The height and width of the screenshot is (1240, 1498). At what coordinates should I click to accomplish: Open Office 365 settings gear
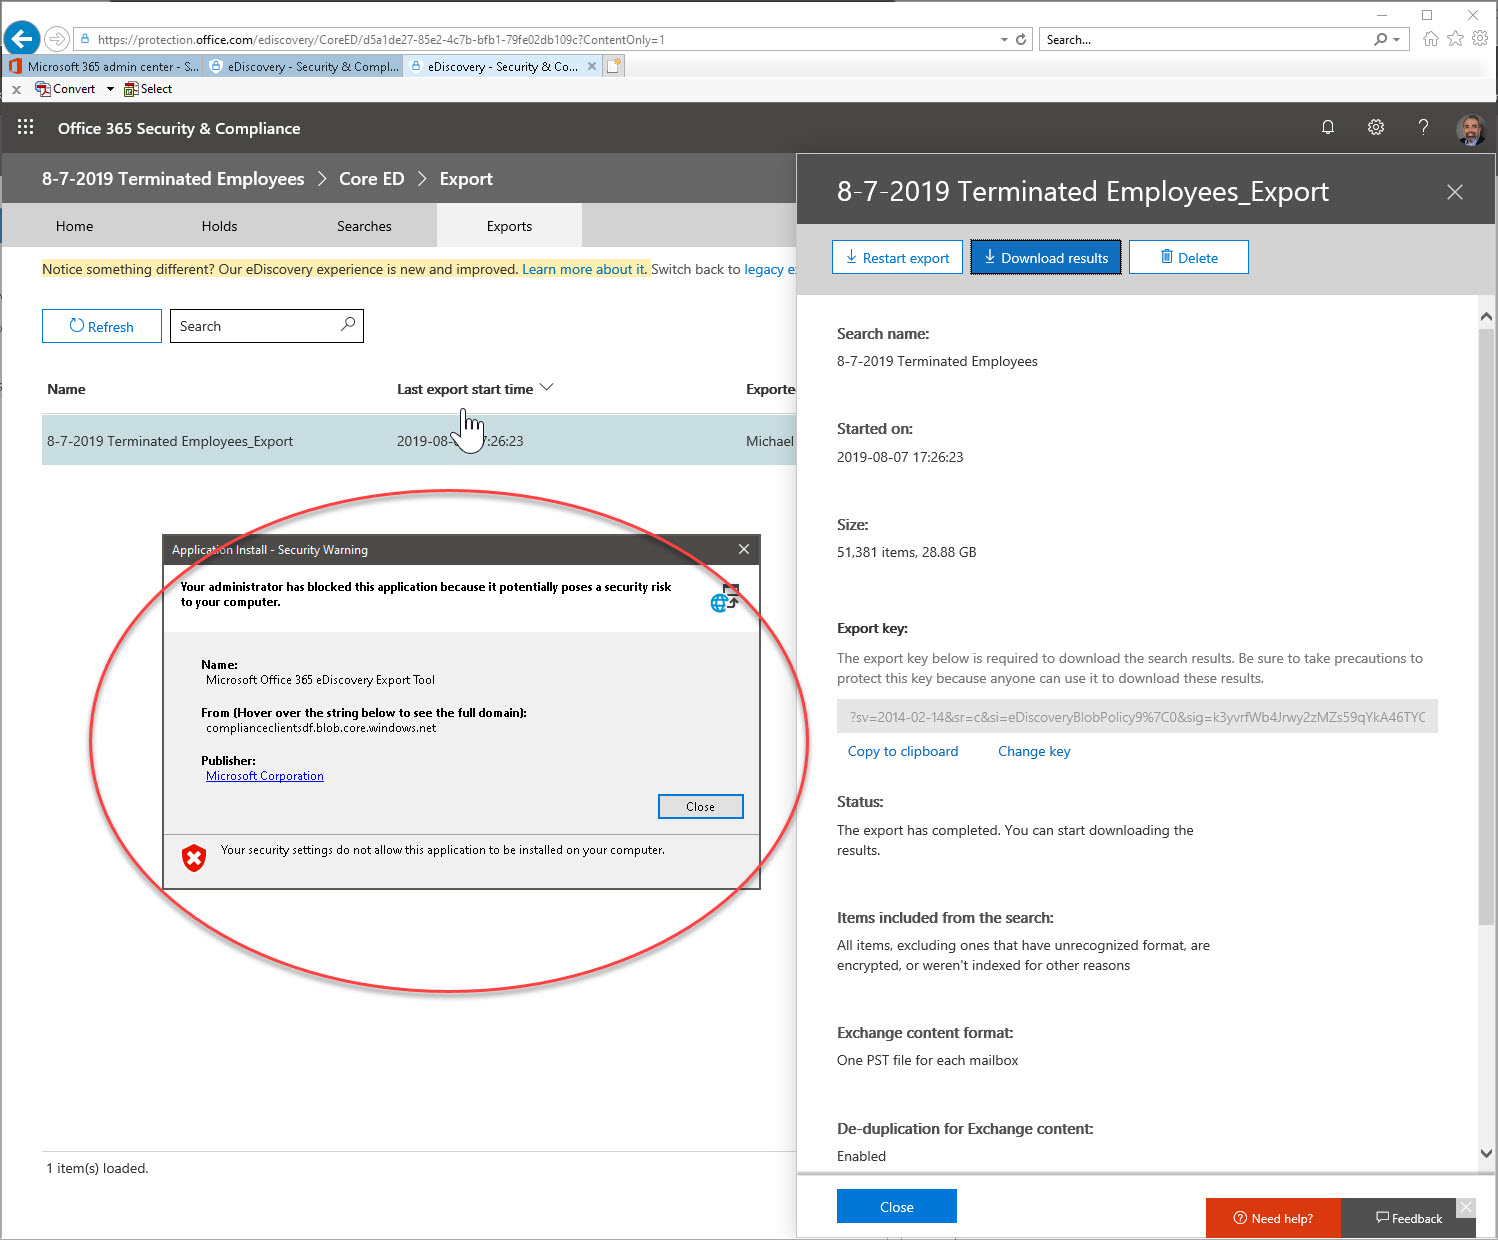coord(1376,127)
